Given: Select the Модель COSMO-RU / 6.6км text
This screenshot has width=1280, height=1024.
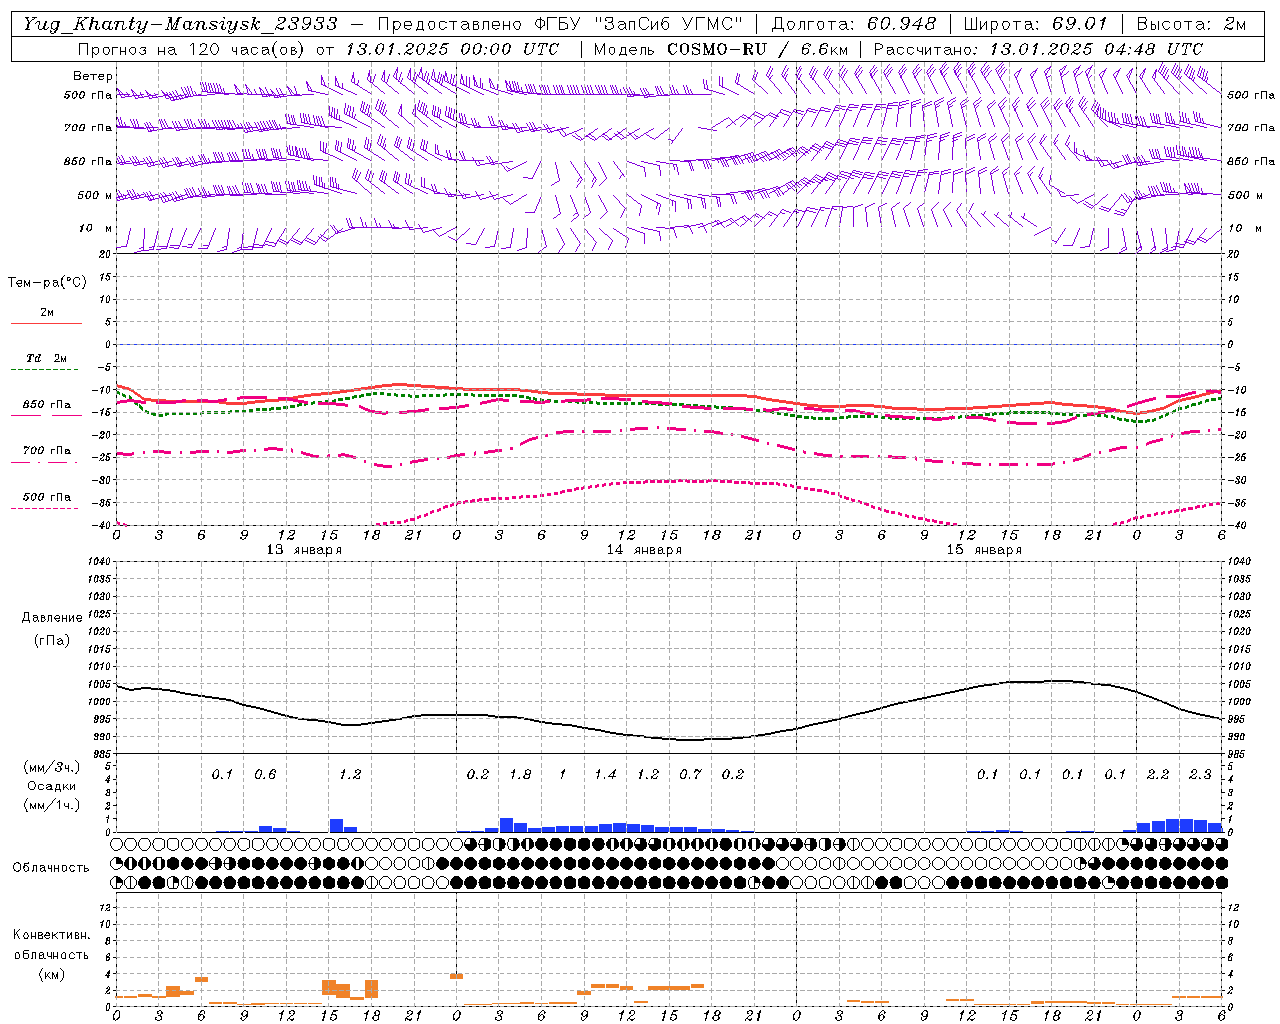Looking at the screenshot, I should [720, 49].
